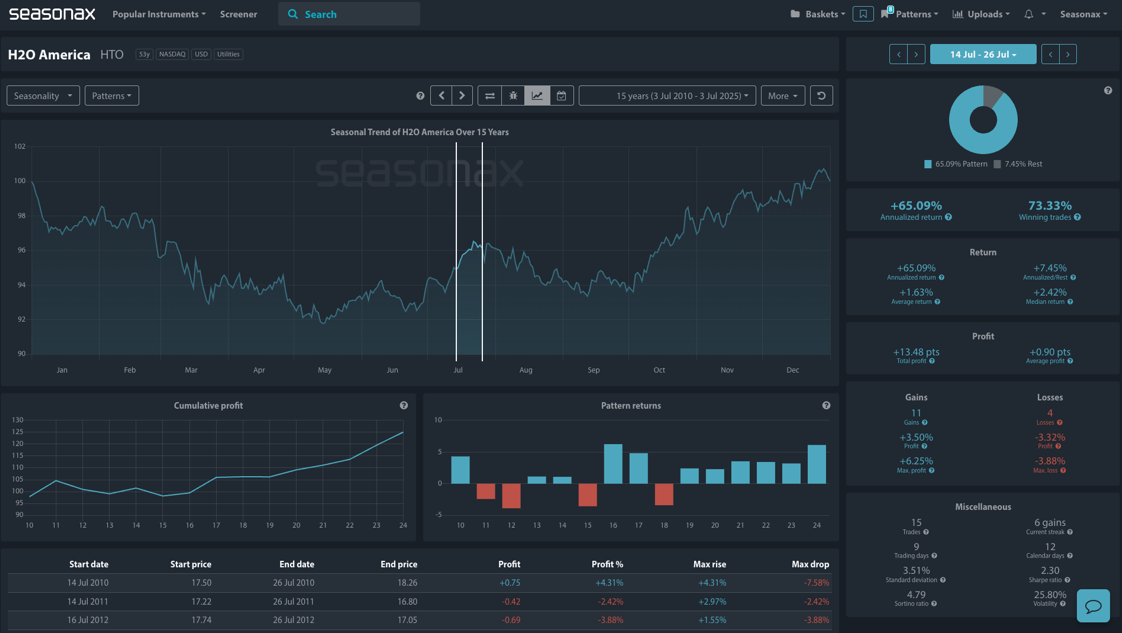The height and width of the screenshot is (633, 1122).
Task: Click help icon beside Sharpe ratio
Action: click(x=1068, y=580)
